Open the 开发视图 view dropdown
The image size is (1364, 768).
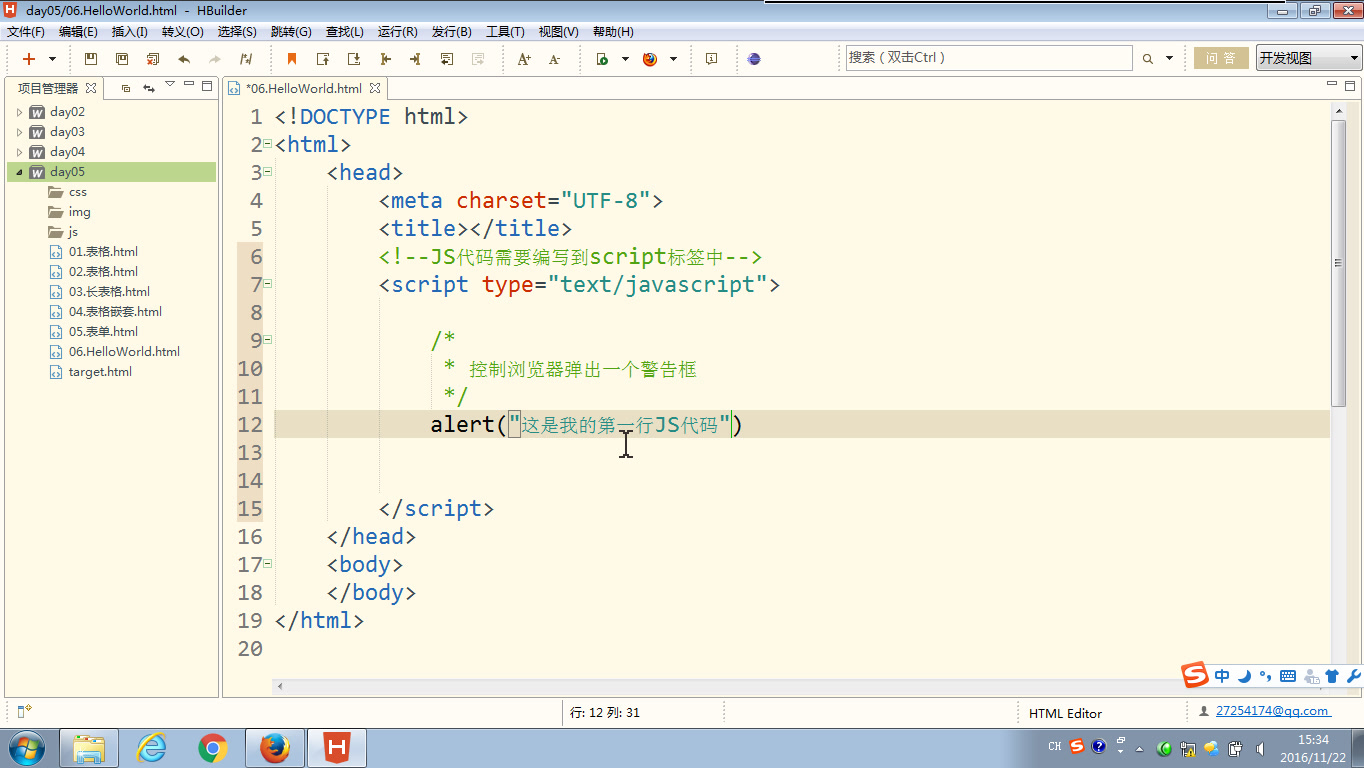(x=1308, y=58)
